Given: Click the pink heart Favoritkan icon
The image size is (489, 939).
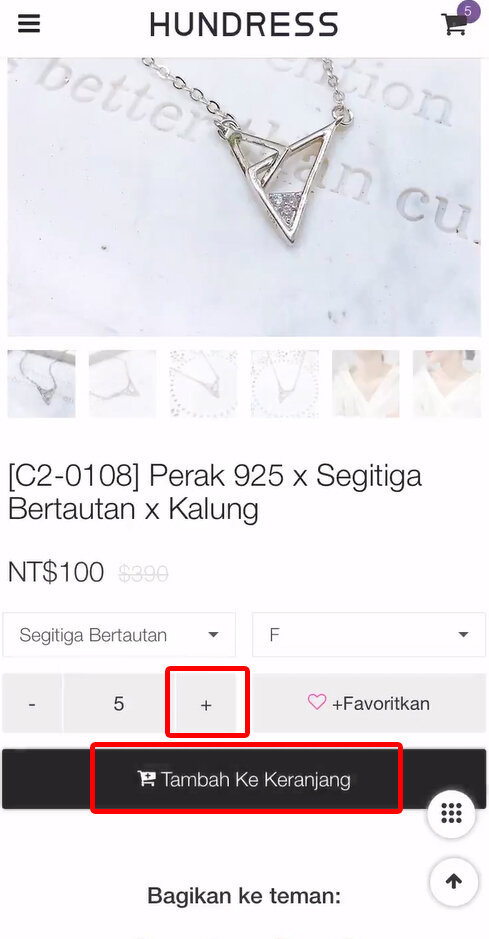Looking at the screenshot, I should pos(317,702).
